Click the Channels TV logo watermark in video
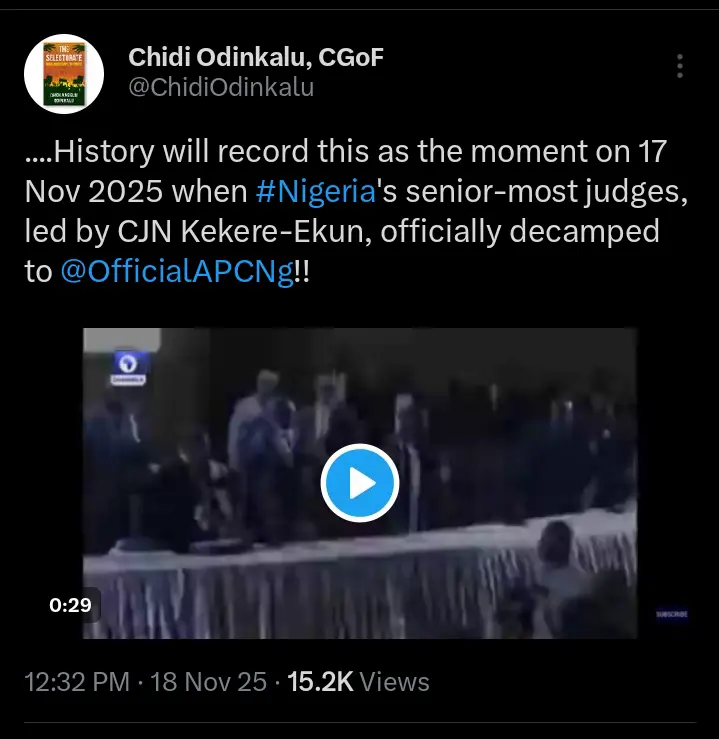Image resolution: width=719 pixels, height=739 pixels. [128, 368]
